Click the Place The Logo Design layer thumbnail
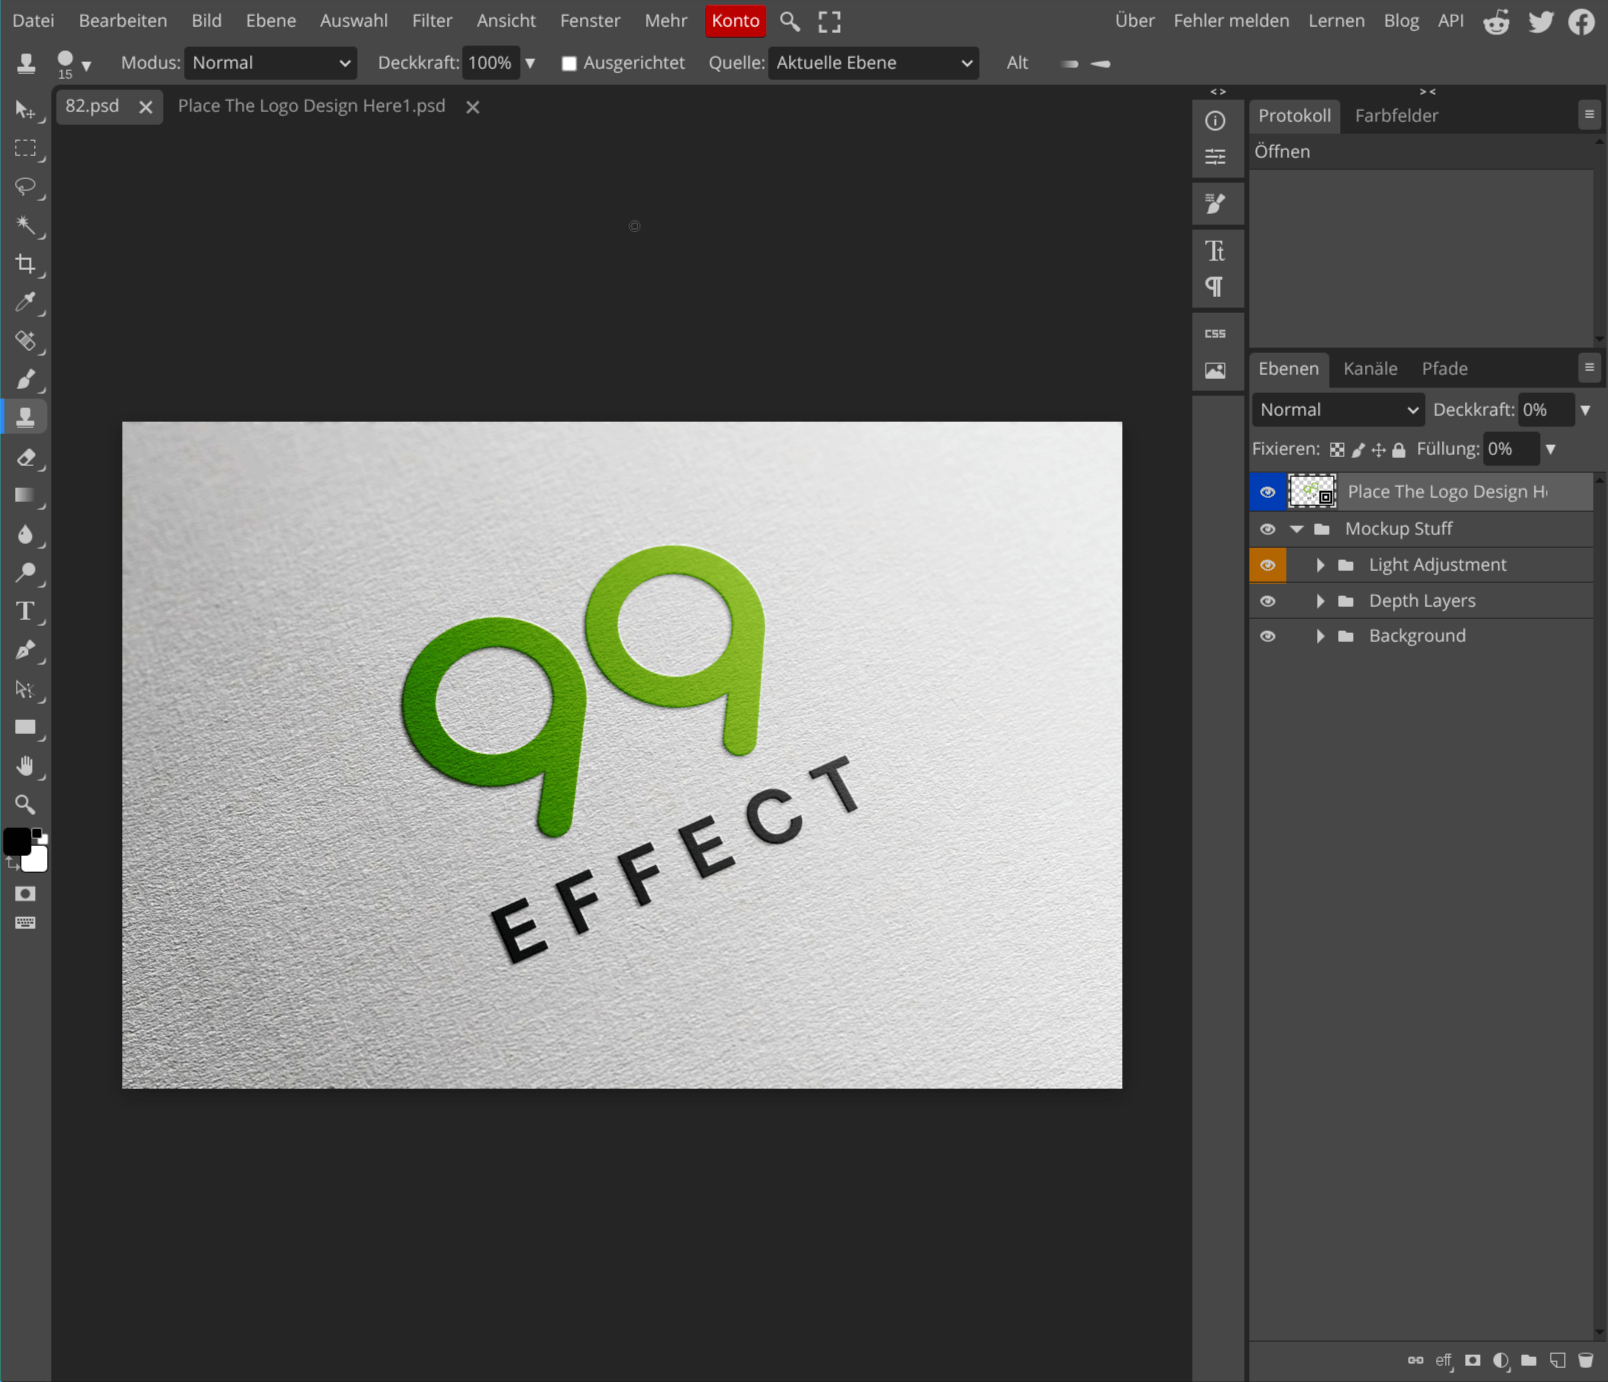Viewport: 1608px width, 1382px height. click(x=1312, y=492)
